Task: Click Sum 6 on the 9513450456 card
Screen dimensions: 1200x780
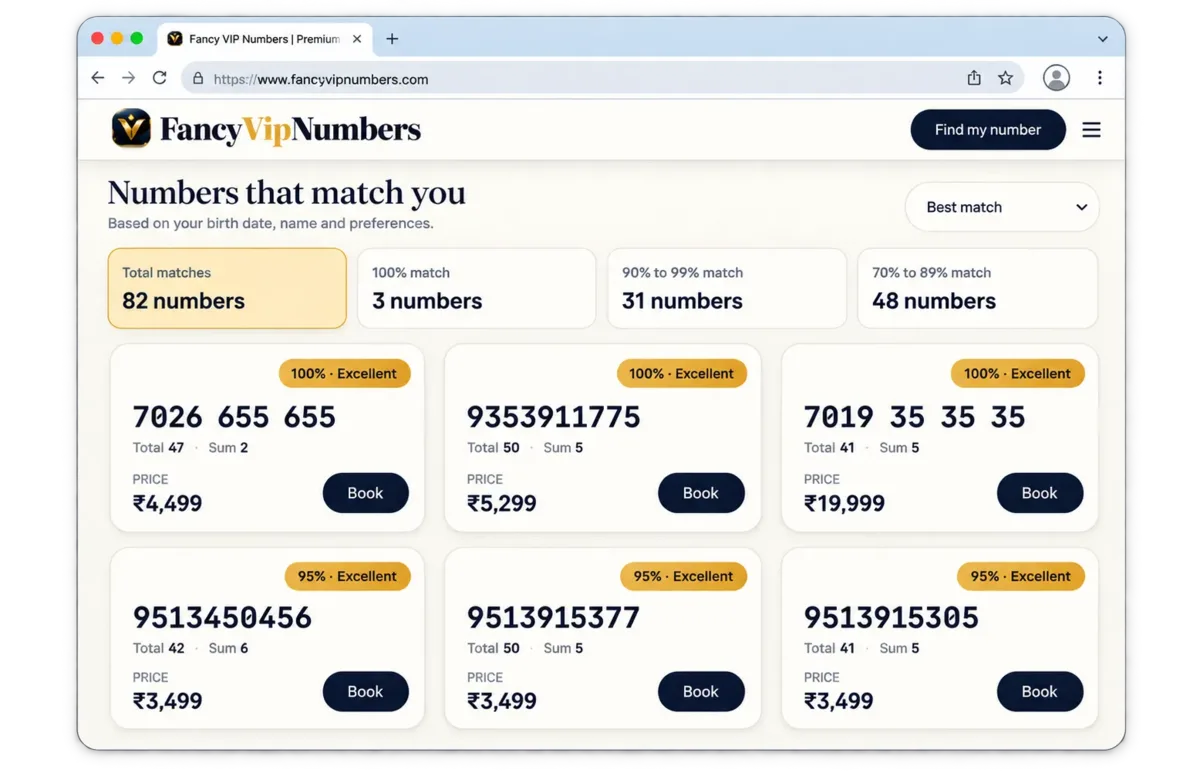Action: pyautogui.click(x=228, y=648)
